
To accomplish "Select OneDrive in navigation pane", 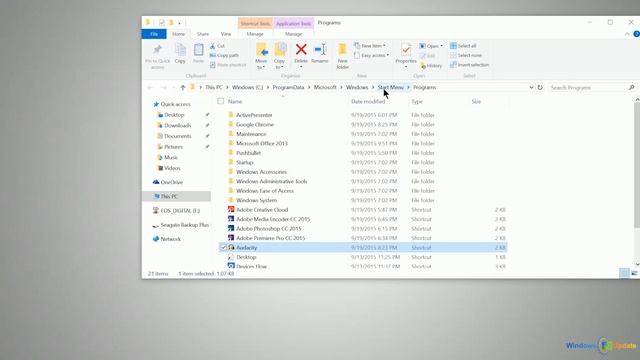I will point(168,182).
